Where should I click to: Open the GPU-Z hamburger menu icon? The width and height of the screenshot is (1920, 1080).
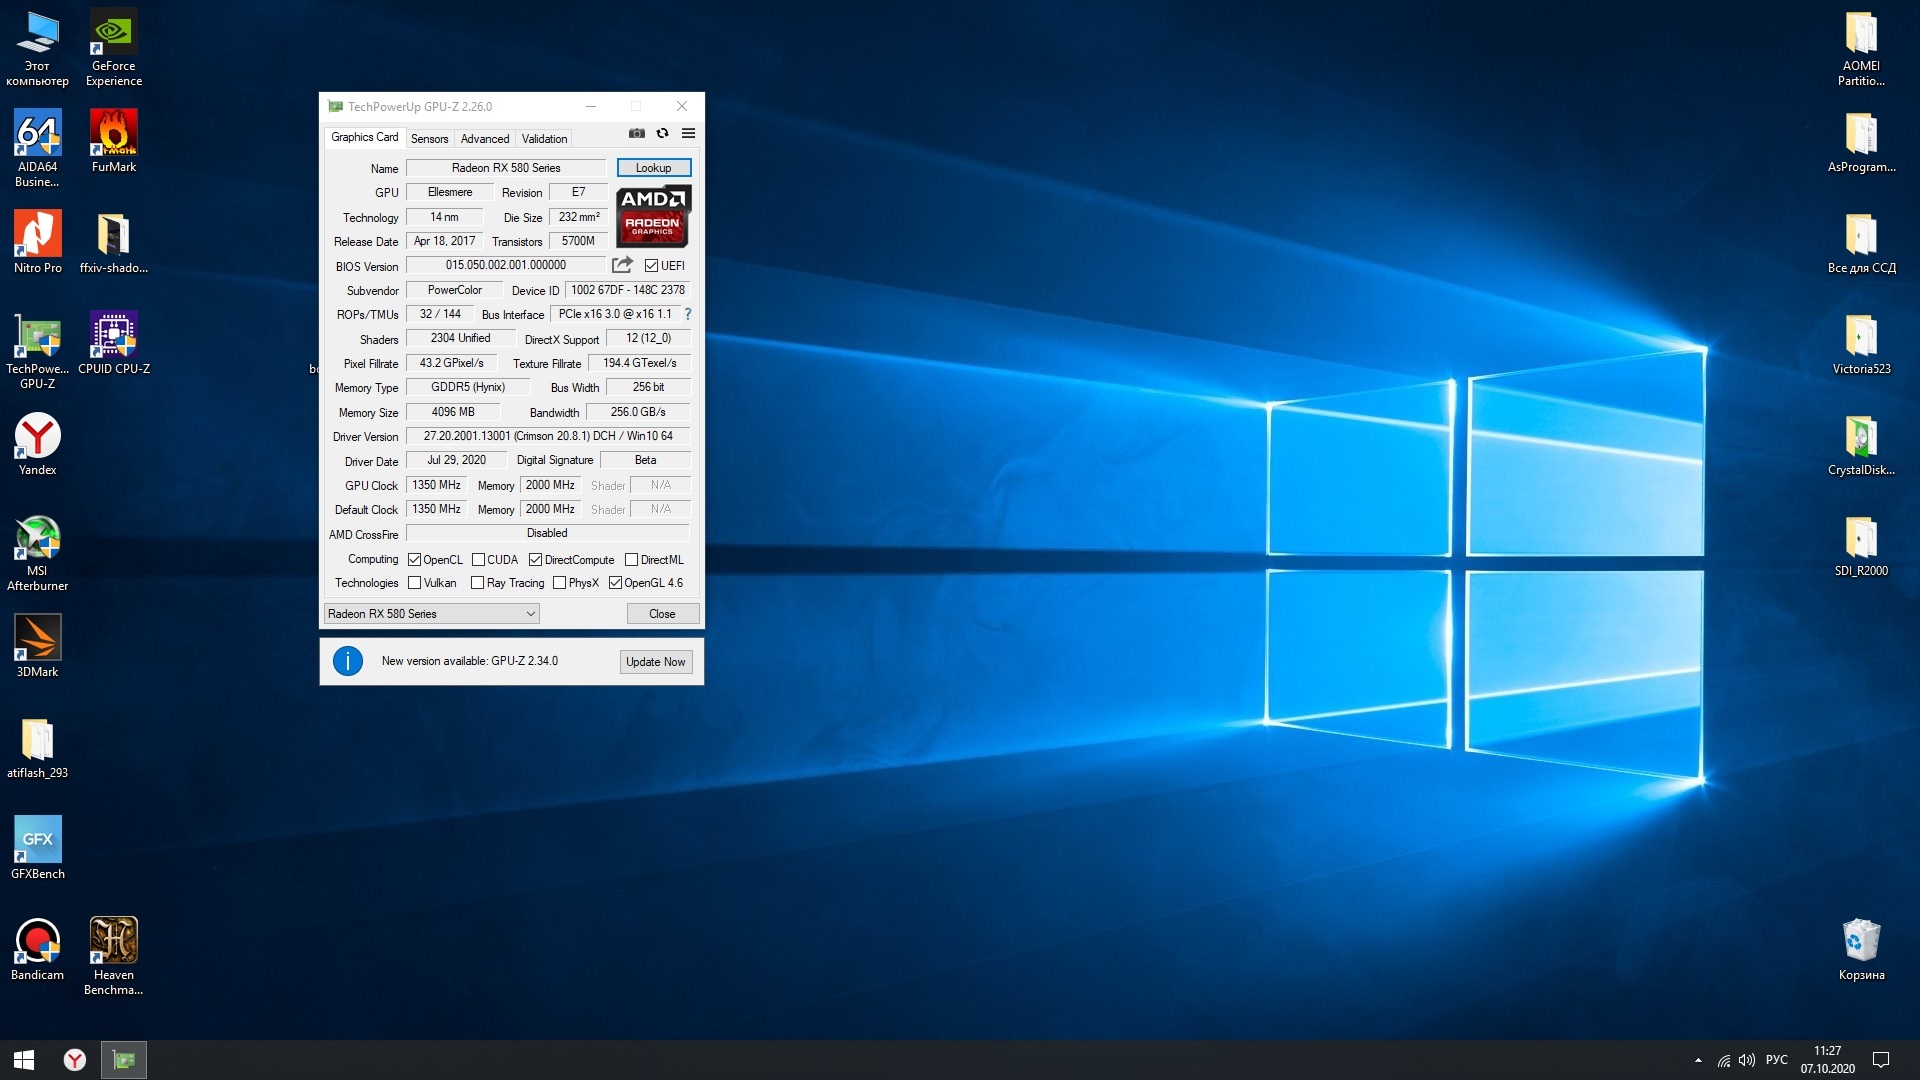(688, 133)
